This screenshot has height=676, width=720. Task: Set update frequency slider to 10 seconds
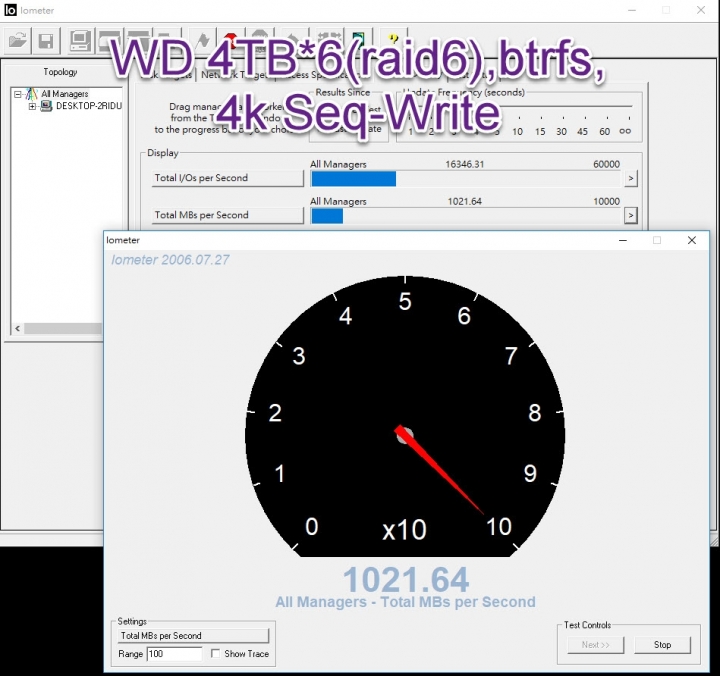pyautogui.click(x=518, y=131)
